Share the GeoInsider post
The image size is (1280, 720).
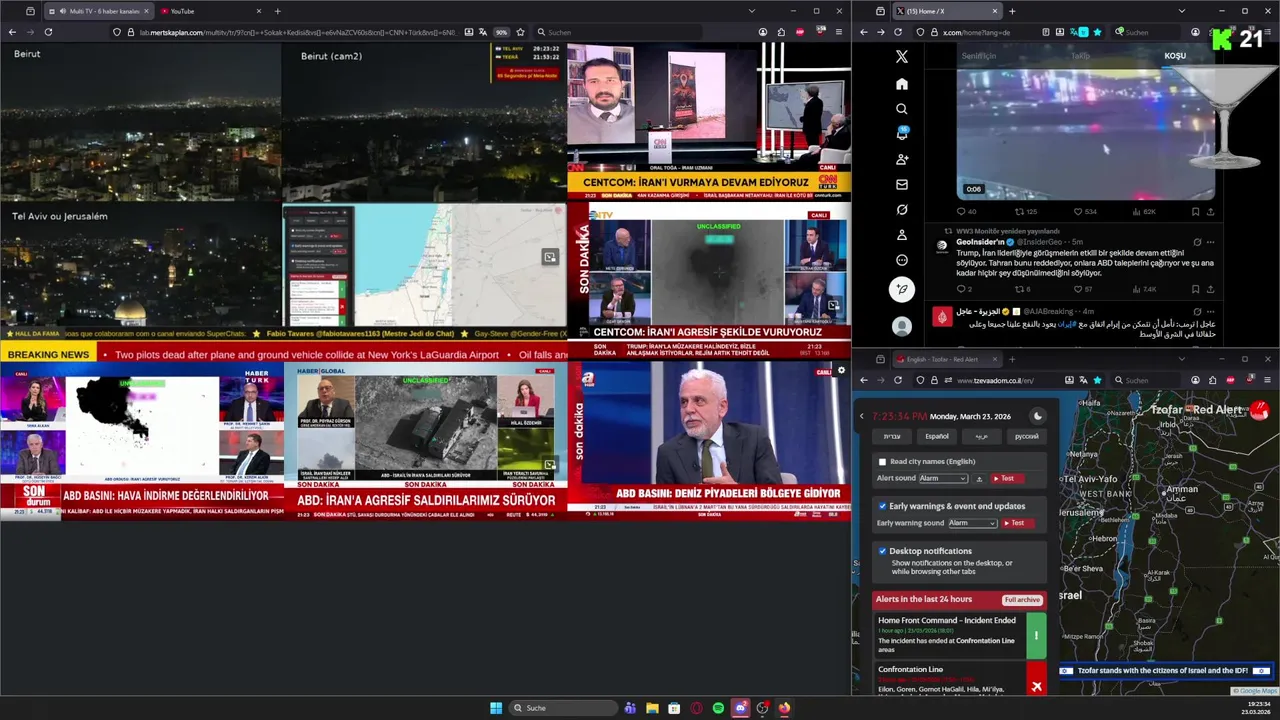point(1210,290)
